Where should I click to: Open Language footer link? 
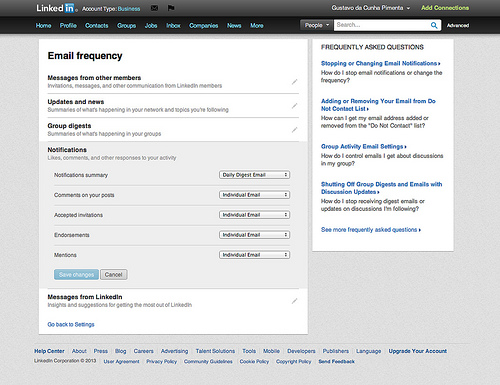(x=369, y=351)
